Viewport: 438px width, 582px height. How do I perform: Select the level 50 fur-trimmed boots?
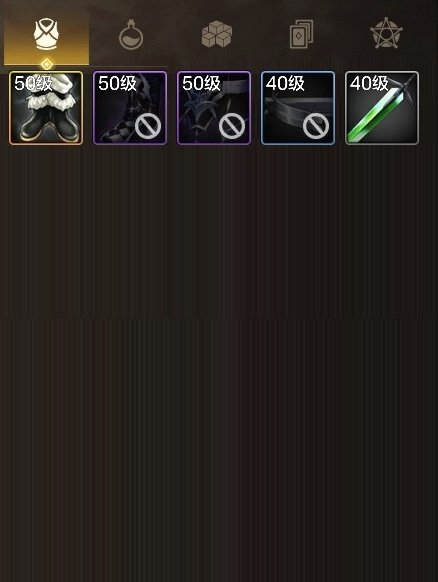pos(46,108)
